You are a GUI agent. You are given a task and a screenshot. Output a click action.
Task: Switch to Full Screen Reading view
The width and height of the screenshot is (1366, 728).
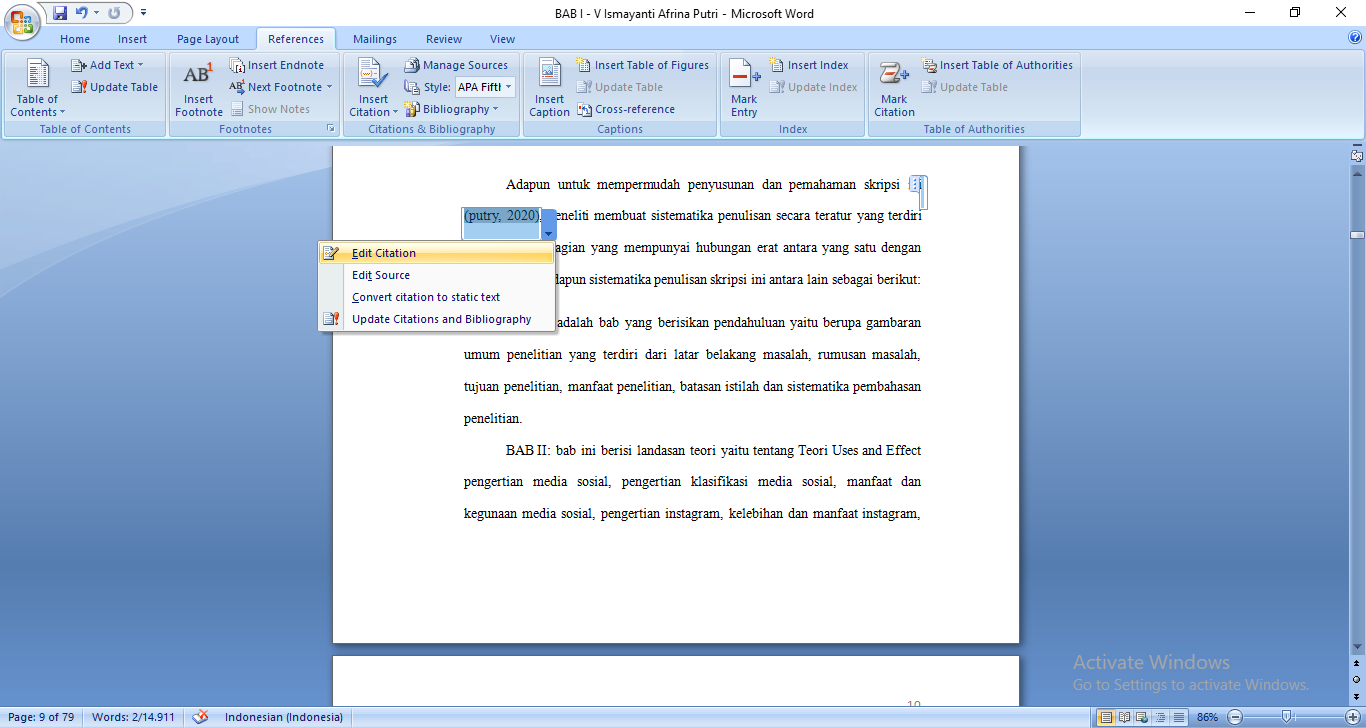(1125, 717)
